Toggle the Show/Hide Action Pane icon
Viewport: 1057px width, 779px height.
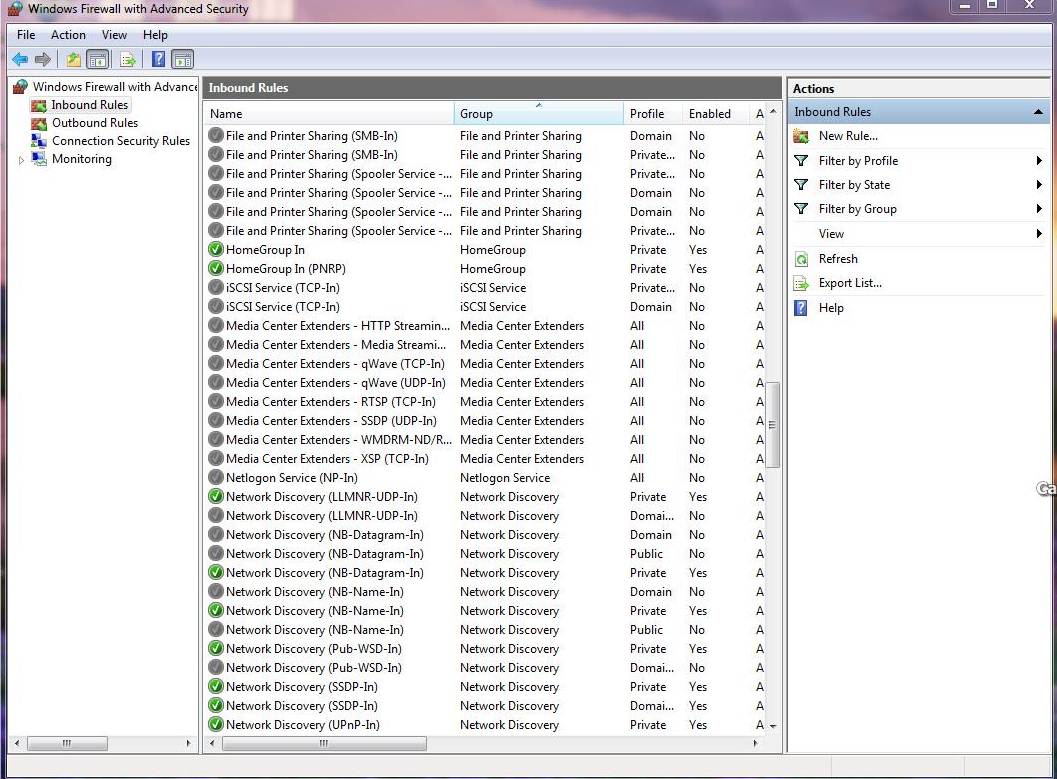tap(183, 59)
